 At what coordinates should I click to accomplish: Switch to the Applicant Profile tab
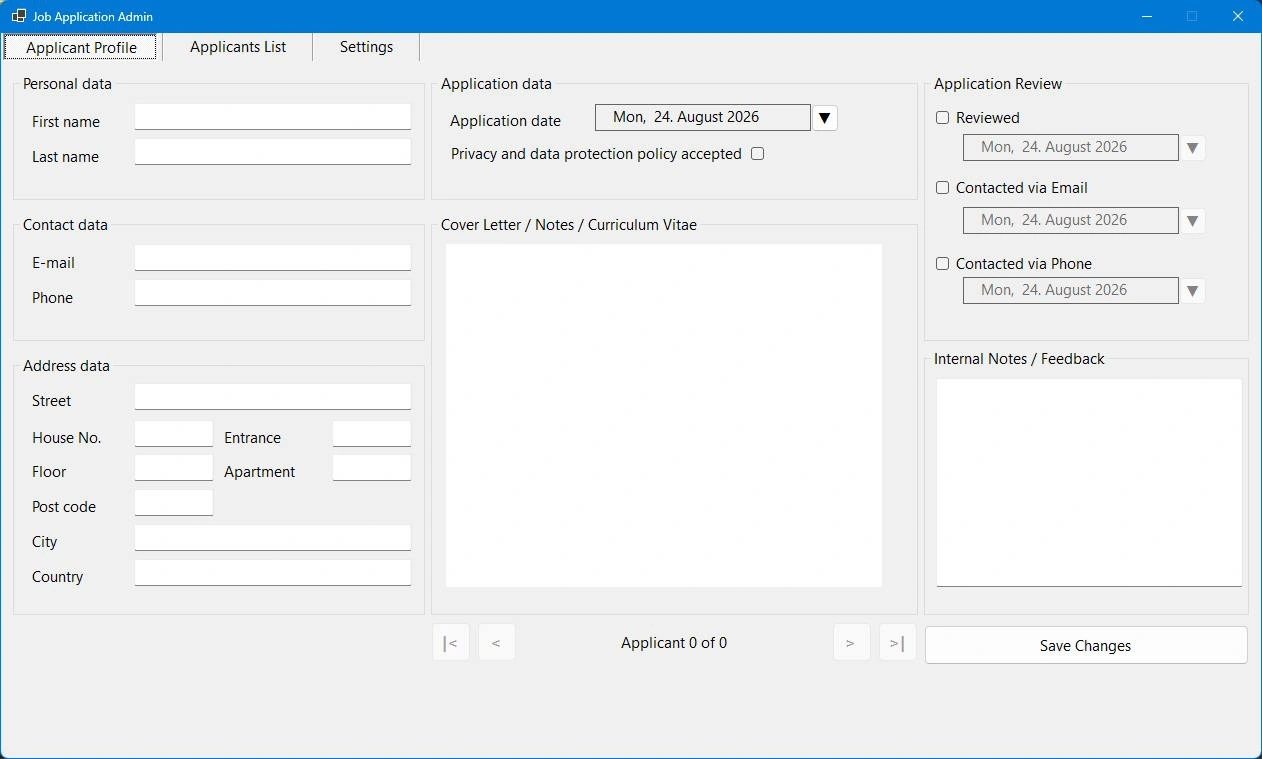pos(82,47)
